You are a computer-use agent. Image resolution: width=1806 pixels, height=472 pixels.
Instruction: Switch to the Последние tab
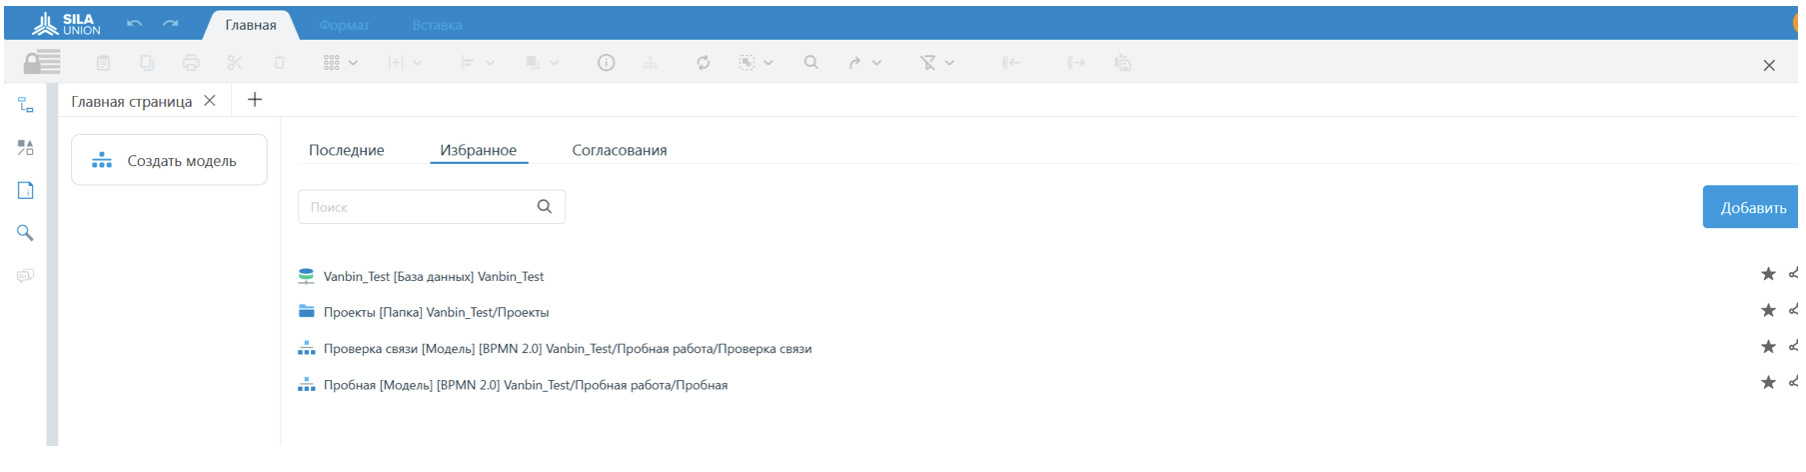click(x=346, y=150)
